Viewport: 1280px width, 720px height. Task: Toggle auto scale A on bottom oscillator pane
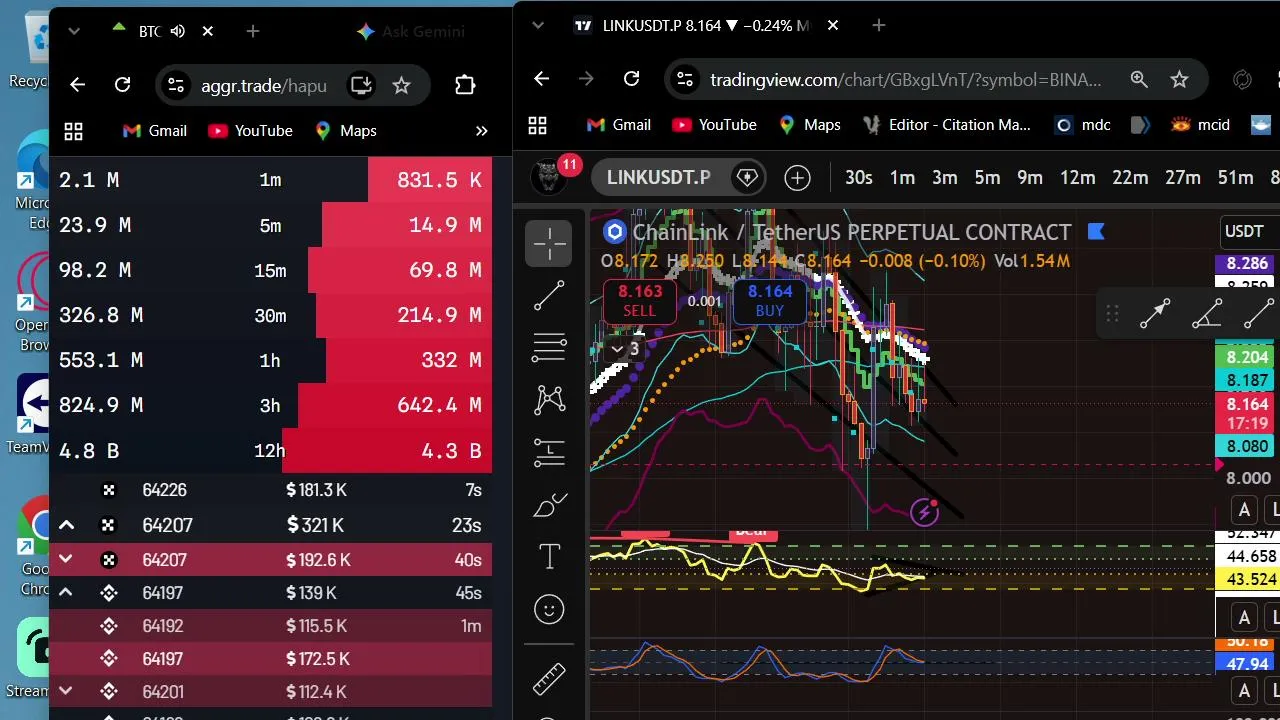[x=1244, y=691]
